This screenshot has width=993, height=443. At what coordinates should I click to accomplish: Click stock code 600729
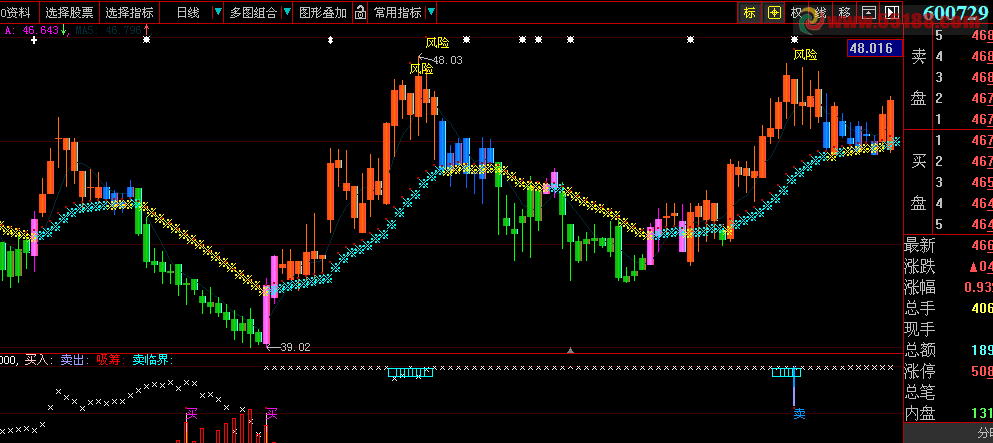tap(956, 13)
